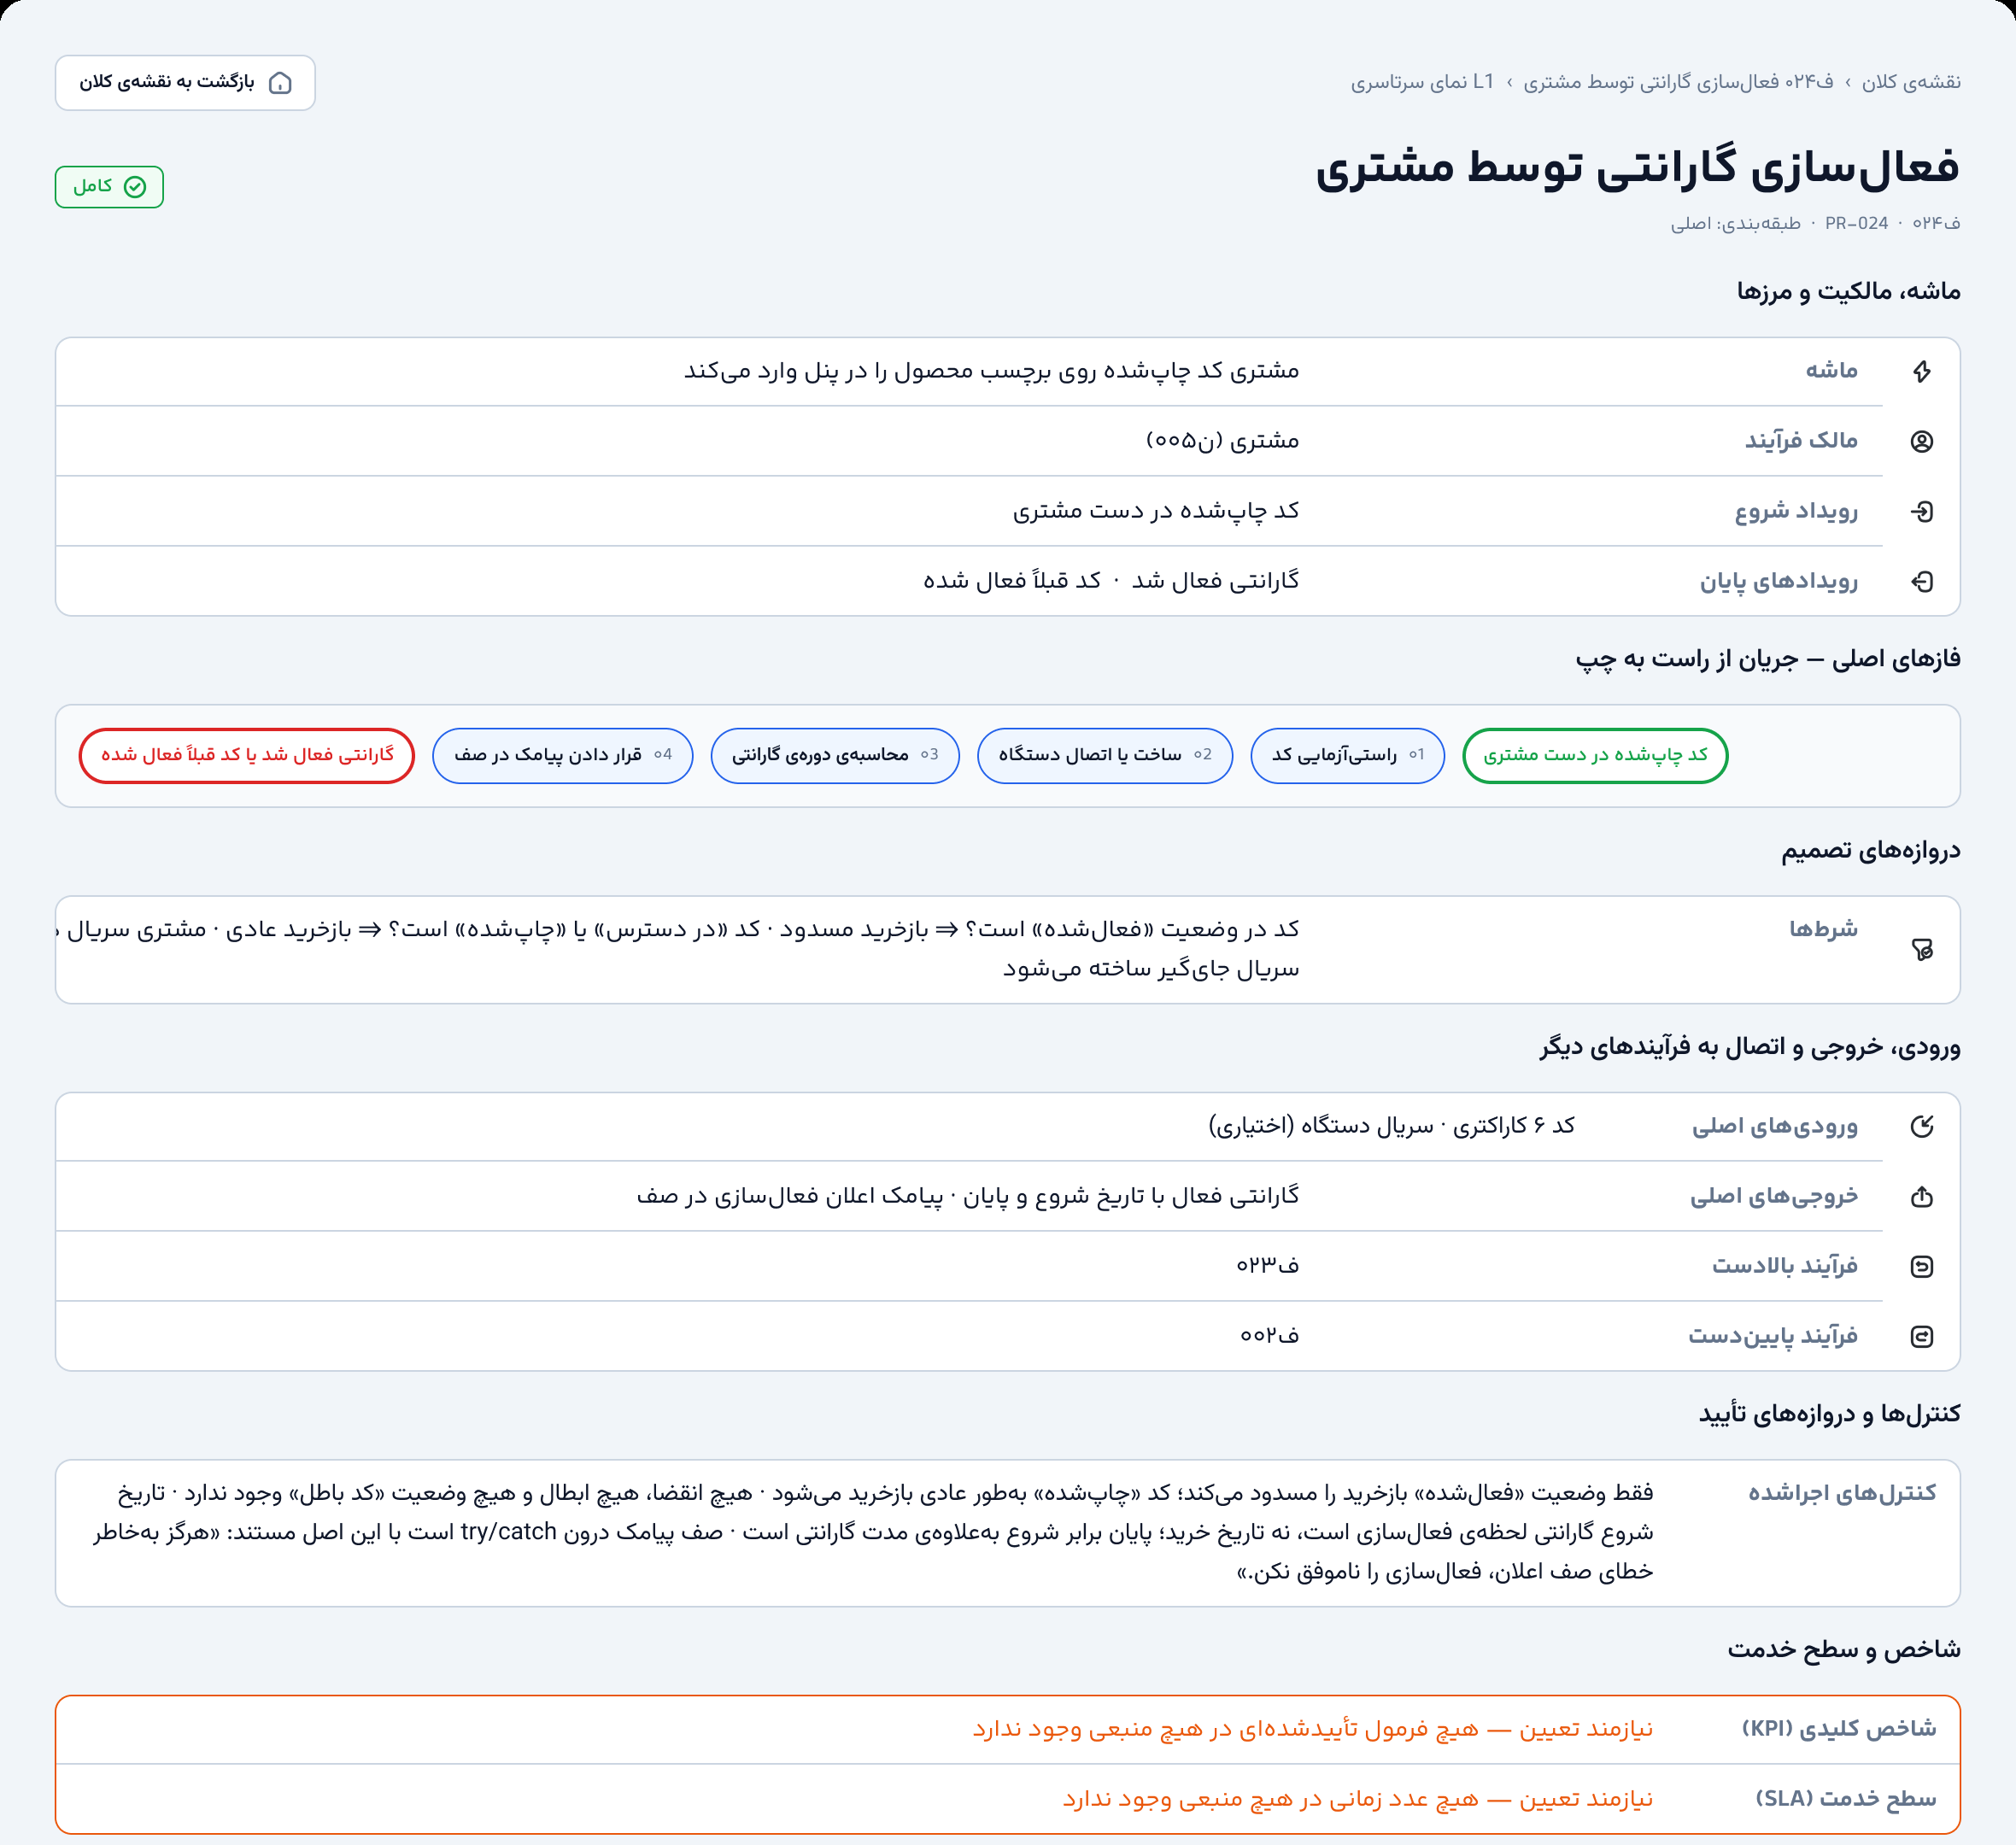Select the green phase chip کد چاپ‌شده در دست مشتری

tap(1595, 755)
